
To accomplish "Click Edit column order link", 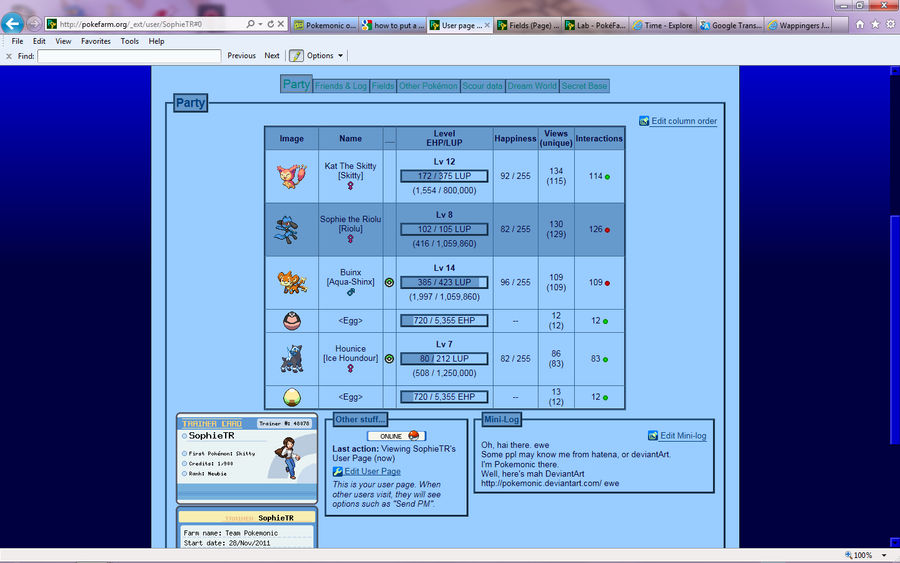I will pyautogui.click(x=684, y=121).
